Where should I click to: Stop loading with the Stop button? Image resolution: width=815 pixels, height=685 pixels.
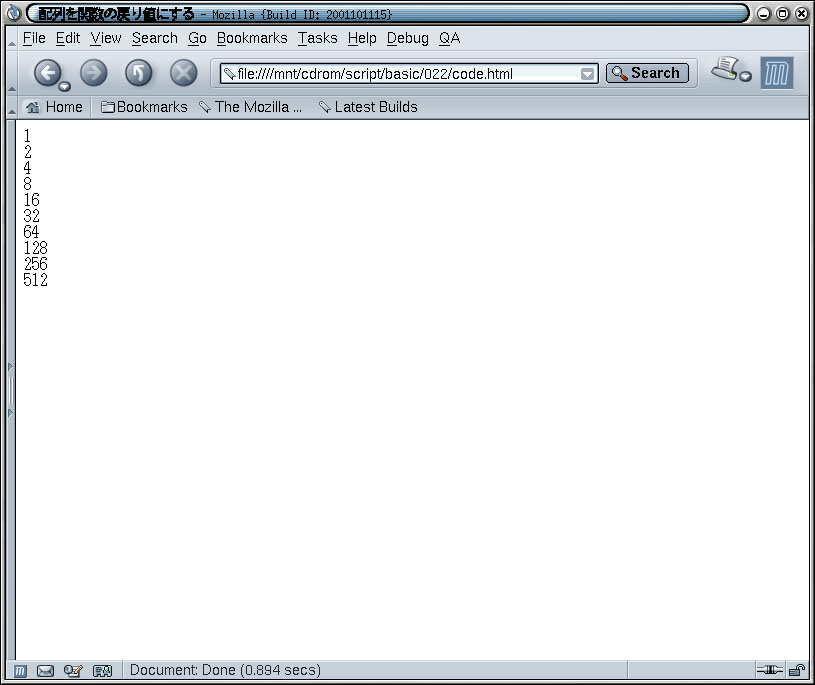coord(183,73)
